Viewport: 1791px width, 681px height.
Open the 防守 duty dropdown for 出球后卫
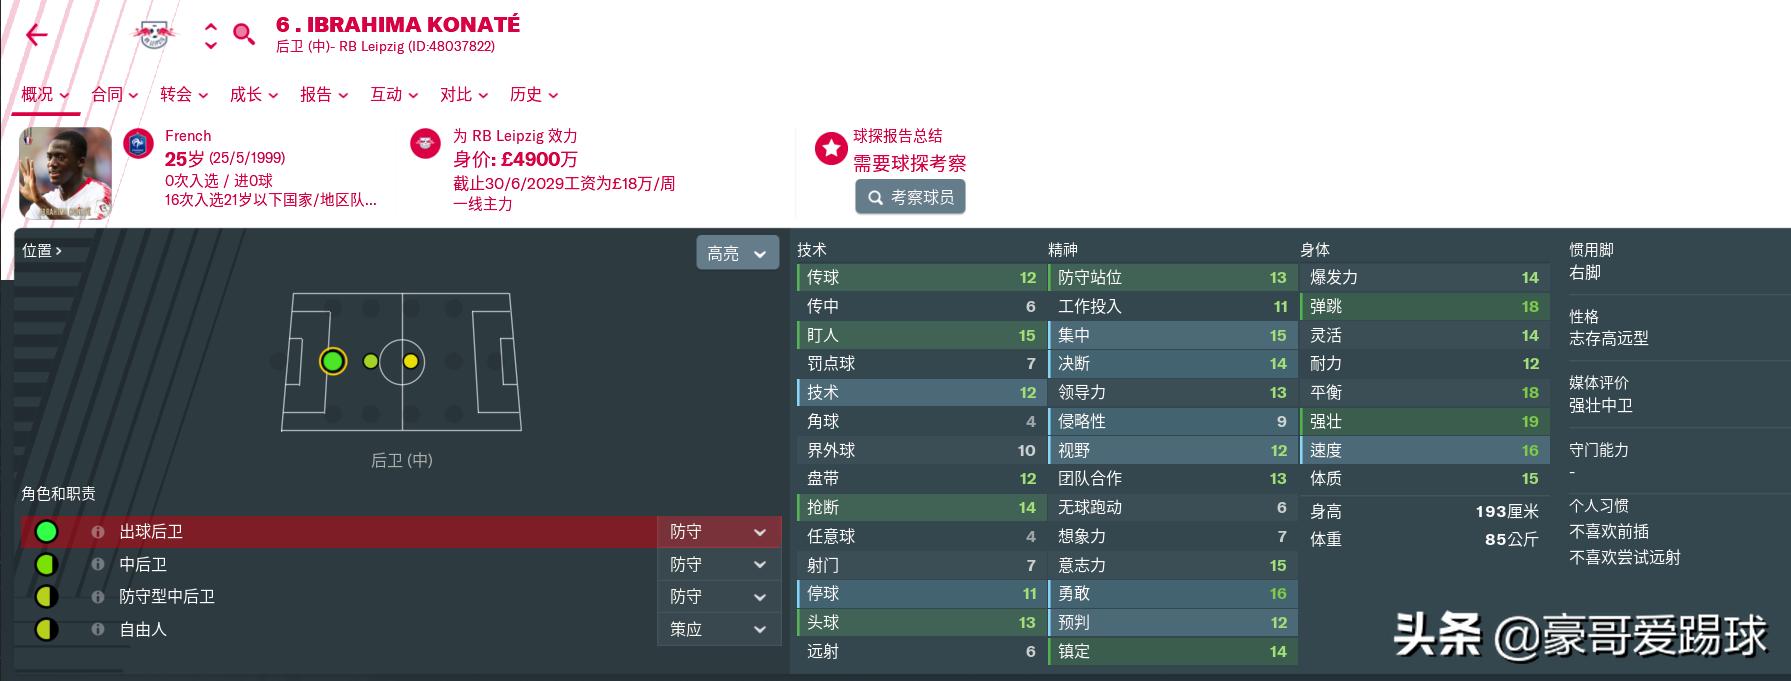point(718,531)
